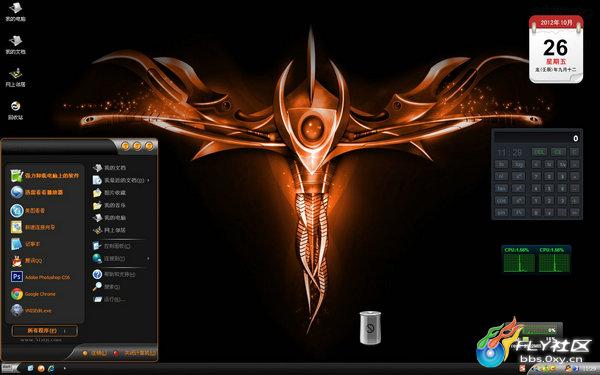Click the calculator widget display field
This screenshot has height=375, width=600.
537,138
